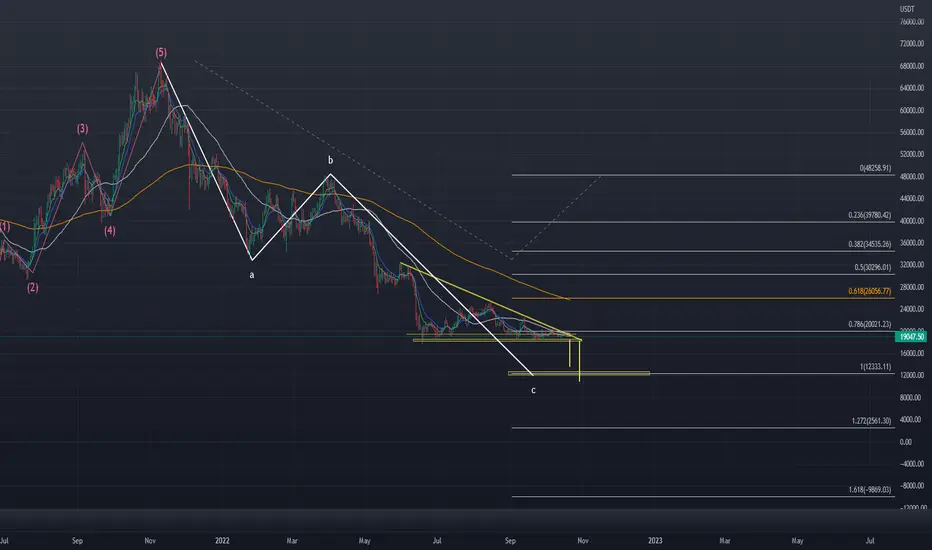
Task: Click the pink (2) wave label
Action: tap(33, 288)
